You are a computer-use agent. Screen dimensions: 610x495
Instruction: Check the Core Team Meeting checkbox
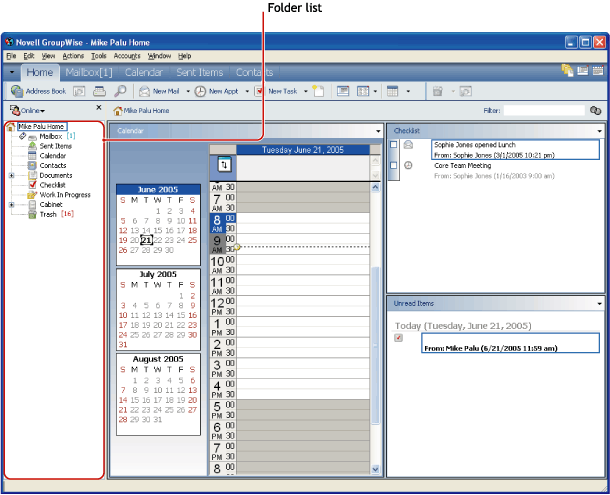pyautogui.click(x=394, y=165)
